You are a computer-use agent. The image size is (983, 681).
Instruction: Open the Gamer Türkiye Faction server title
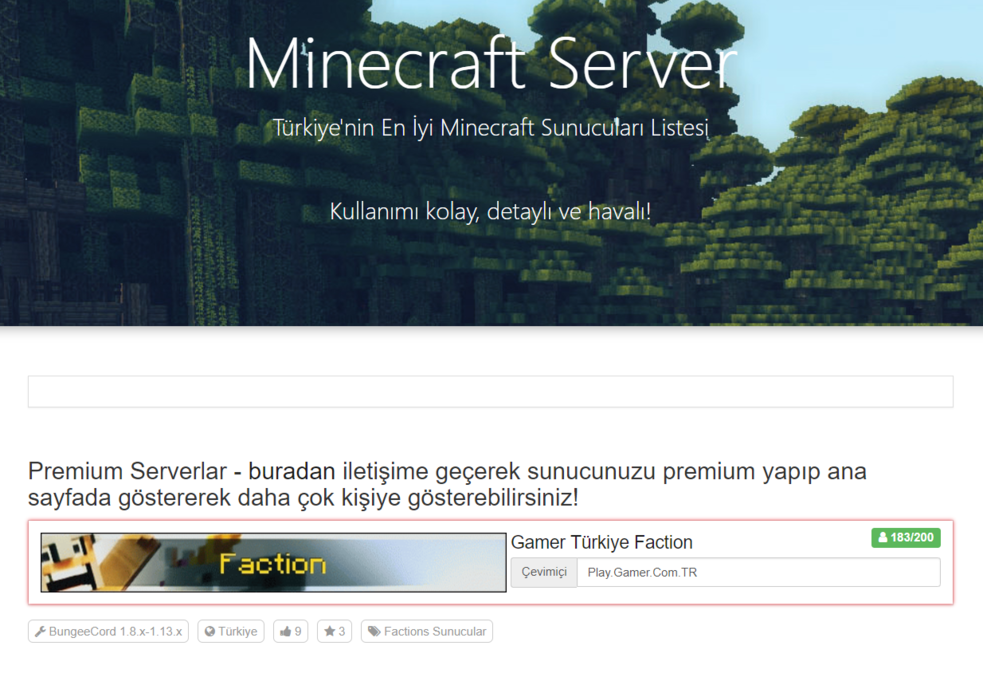pos(602,542)
